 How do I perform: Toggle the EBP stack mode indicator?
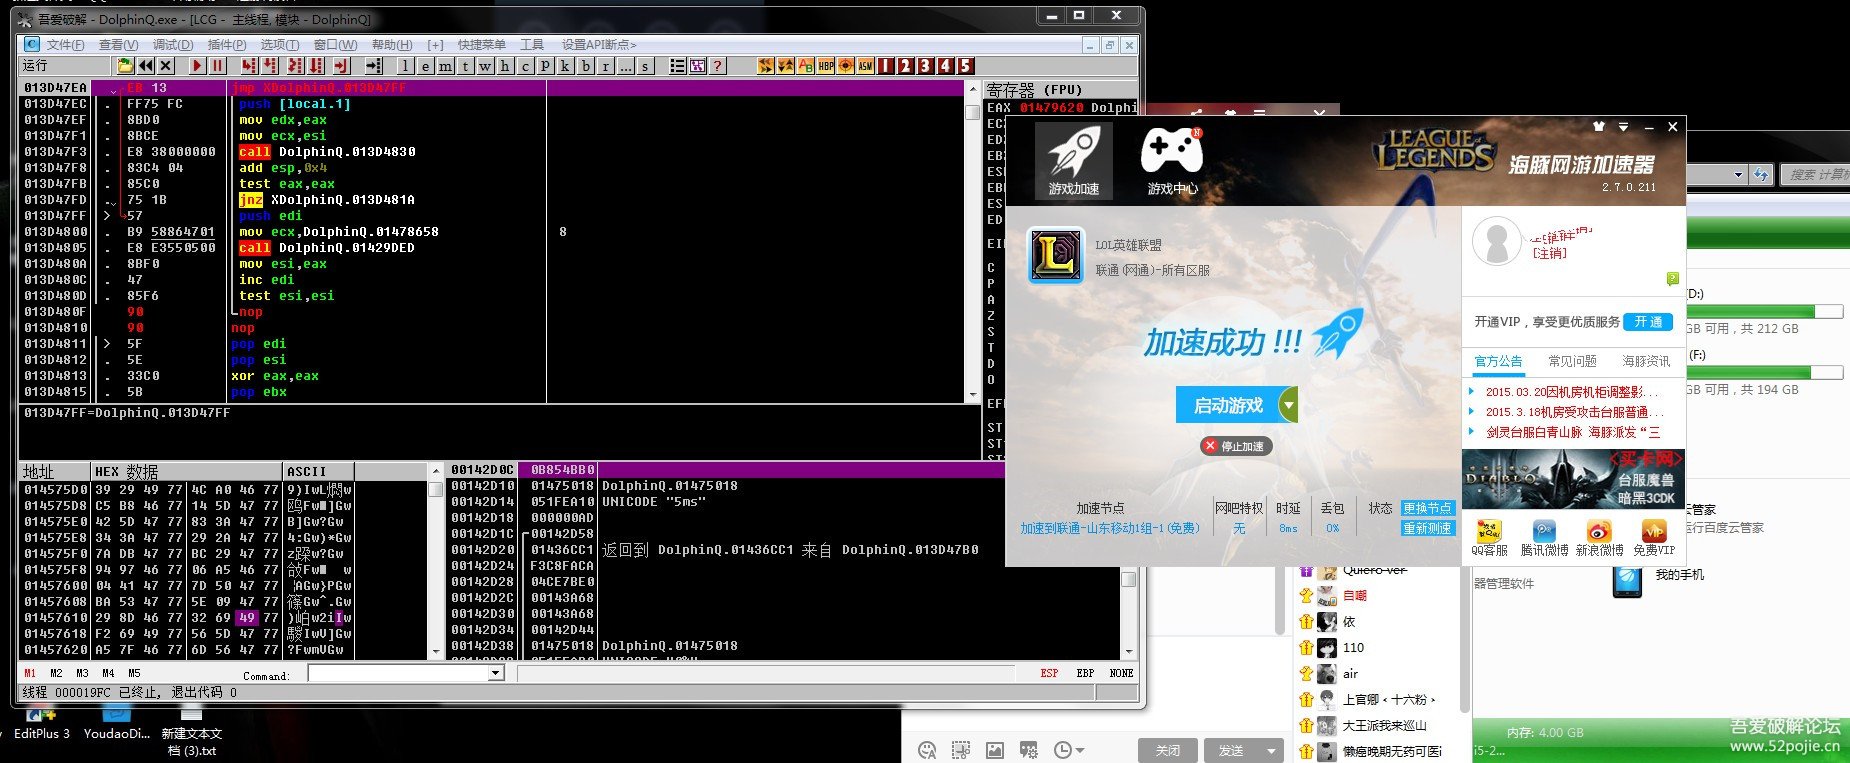tap(1085, 673)
